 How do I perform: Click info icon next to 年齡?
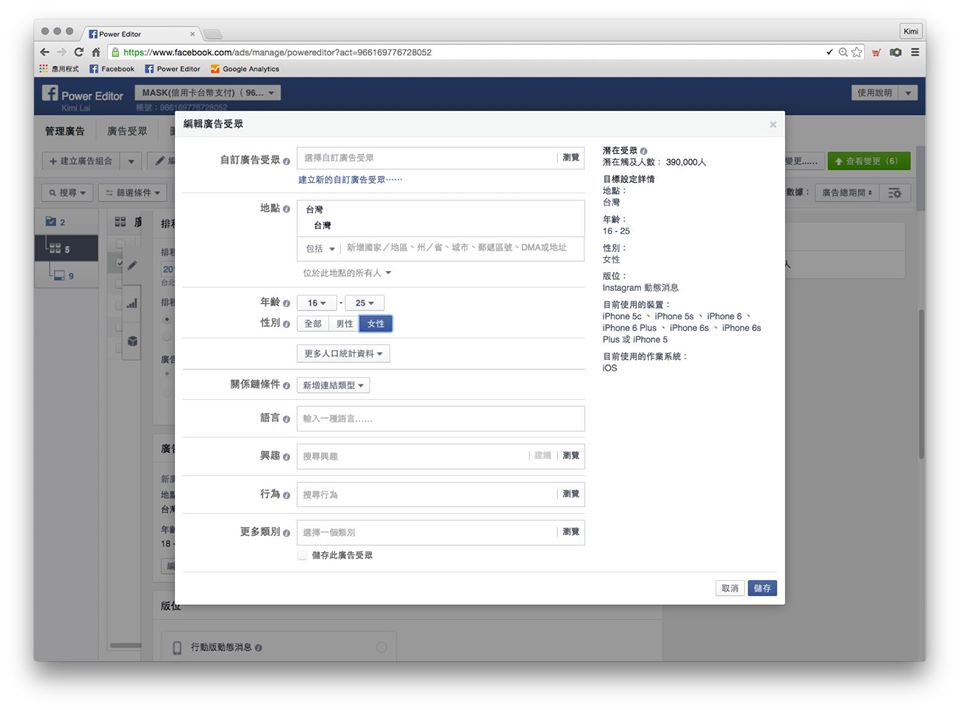point(286,303)
